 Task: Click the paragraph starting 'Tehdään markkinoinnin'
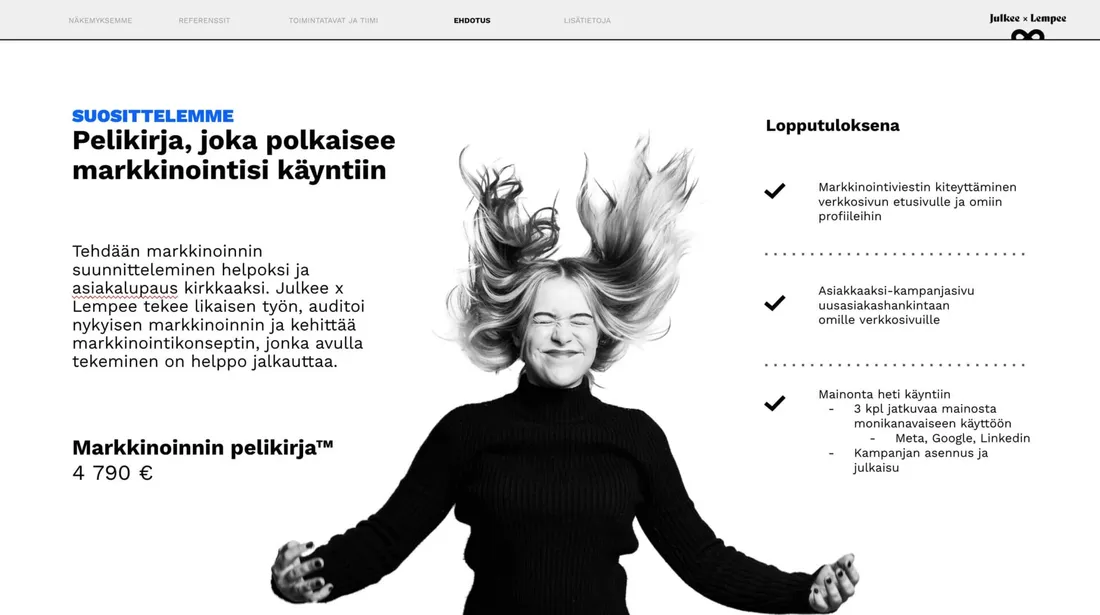[x=218, y=306]
